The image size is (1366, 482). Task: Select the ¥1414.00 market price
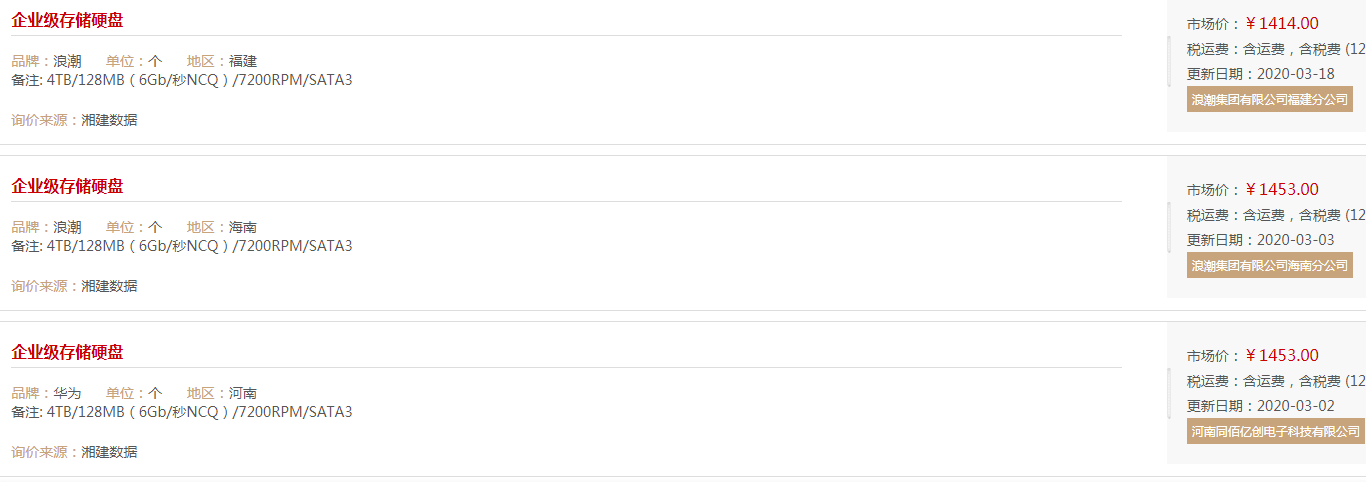[1282, 23]
